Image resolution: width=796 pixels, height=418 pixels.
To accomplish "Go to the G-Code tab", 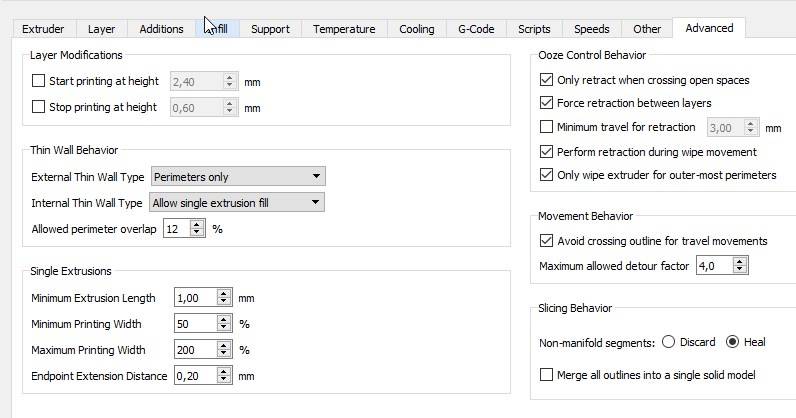I will [x=476, y=29].
